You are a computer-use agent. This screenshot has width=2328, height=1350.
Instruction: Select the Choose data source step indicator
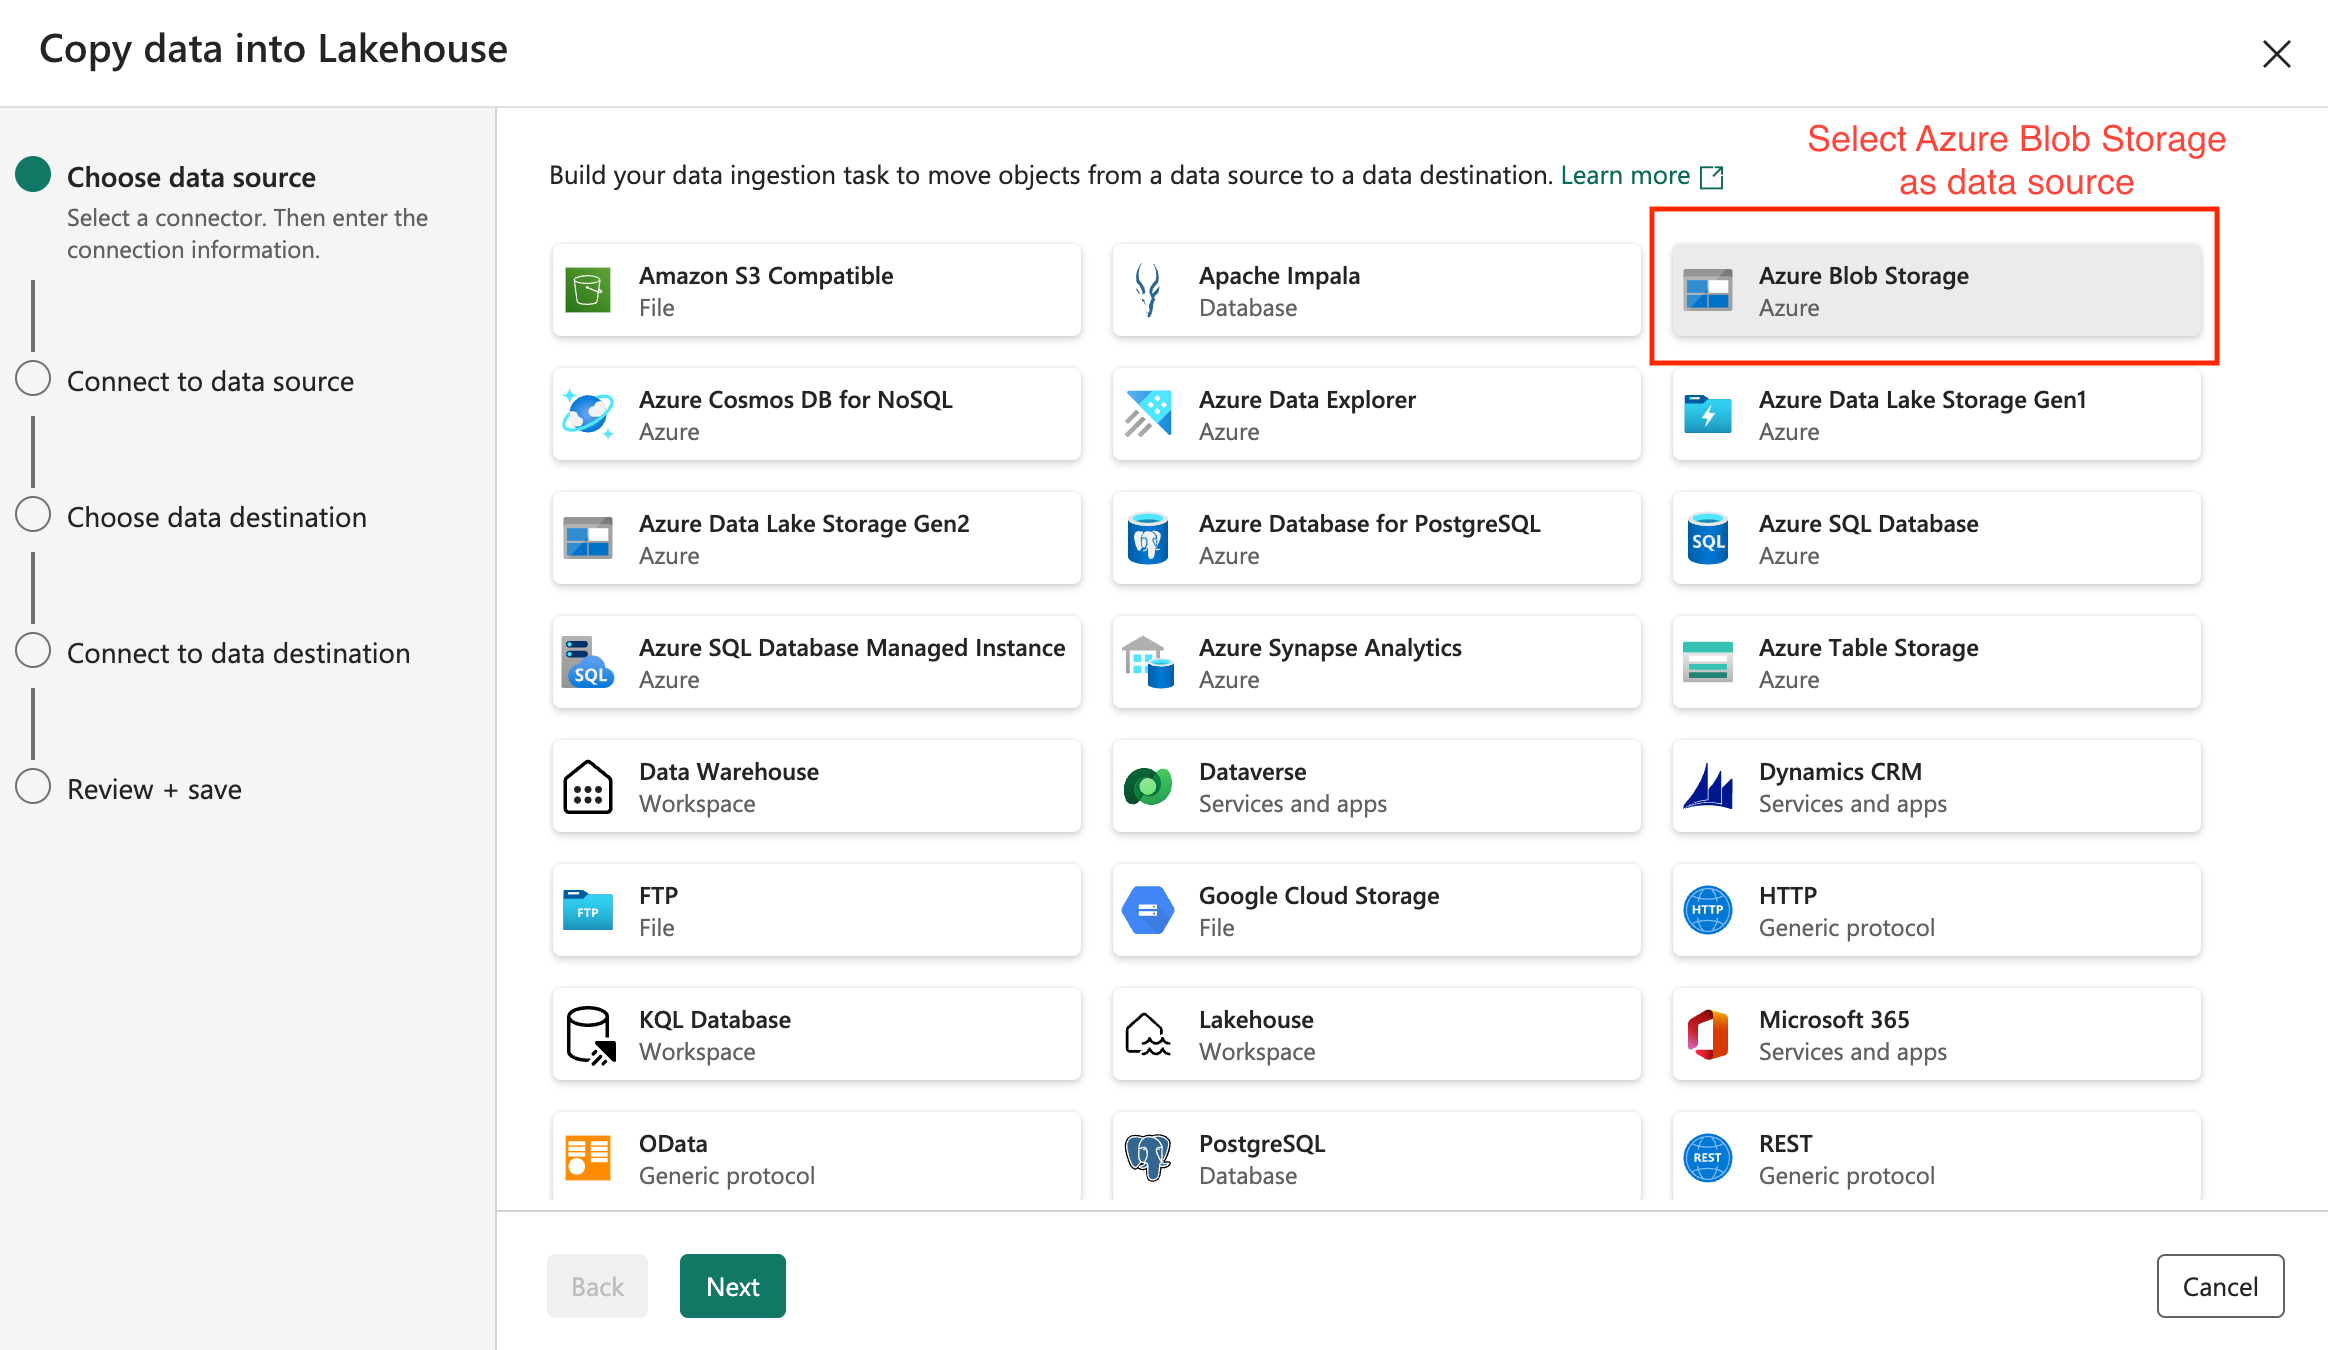33,174
